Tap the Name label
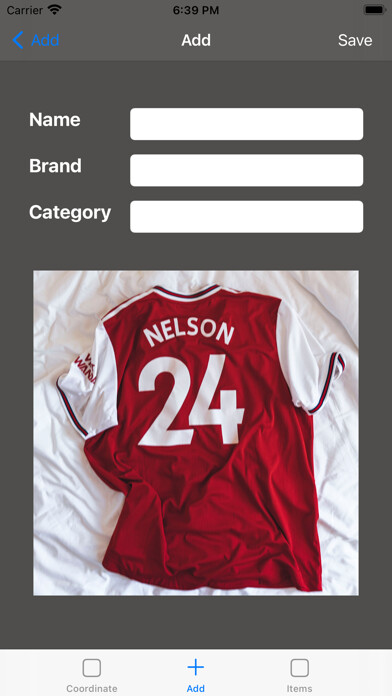 click(x=55, y=119)
